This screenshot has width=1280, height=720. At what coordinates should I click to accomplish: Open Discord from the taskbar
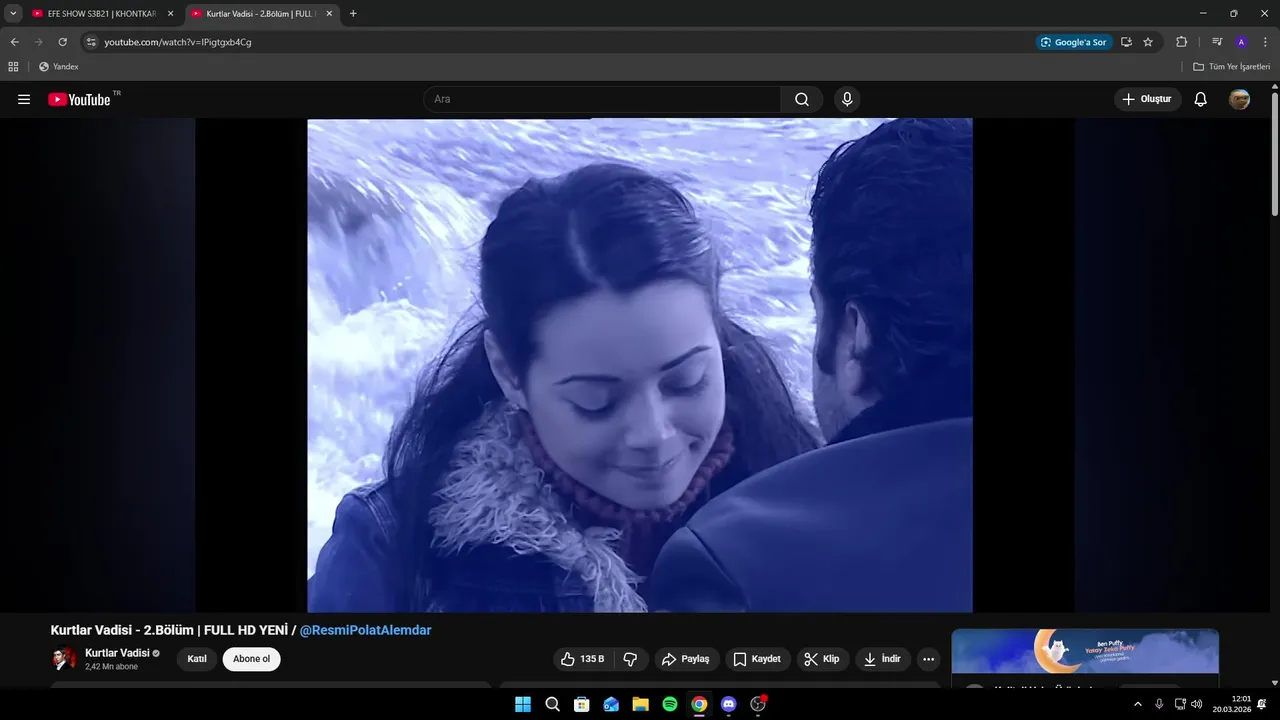coord(728,704)
